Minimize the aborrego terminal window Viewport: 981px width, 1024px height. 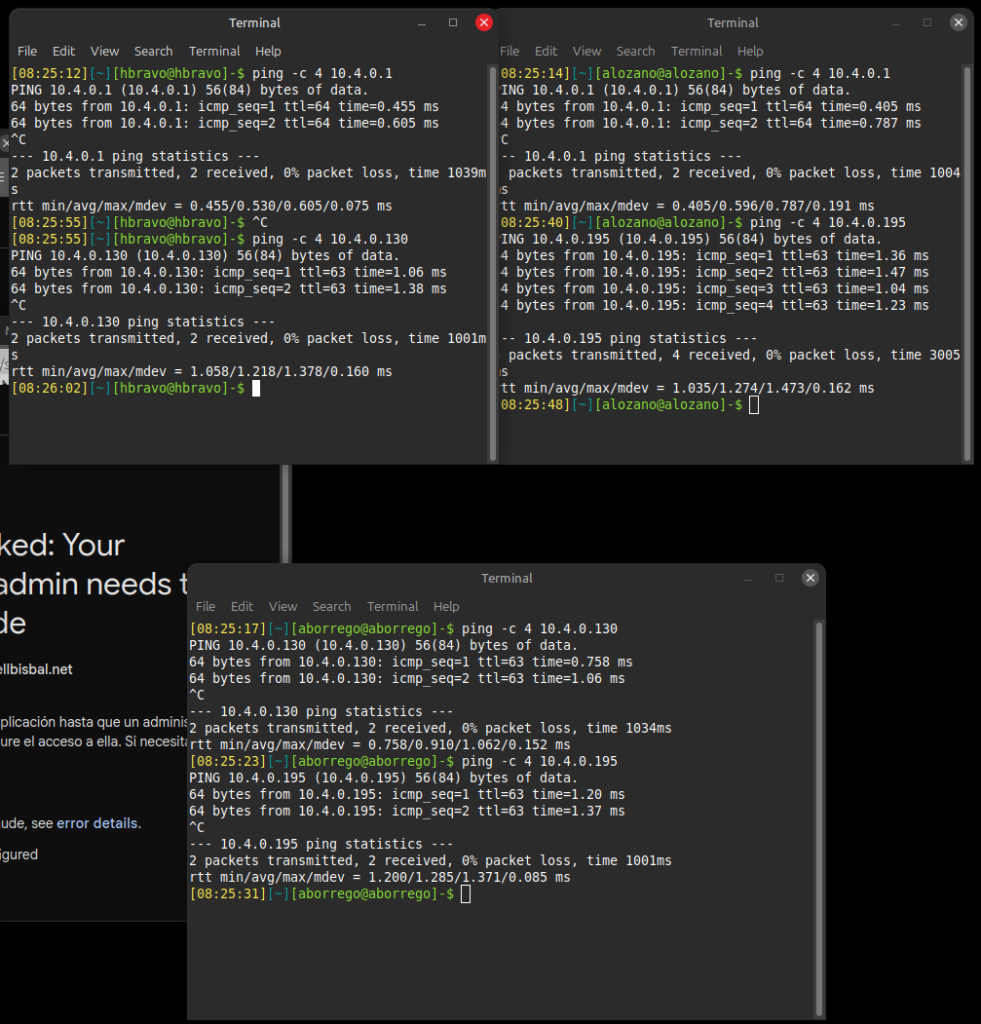pyautogui.click(x=748, y=578)
